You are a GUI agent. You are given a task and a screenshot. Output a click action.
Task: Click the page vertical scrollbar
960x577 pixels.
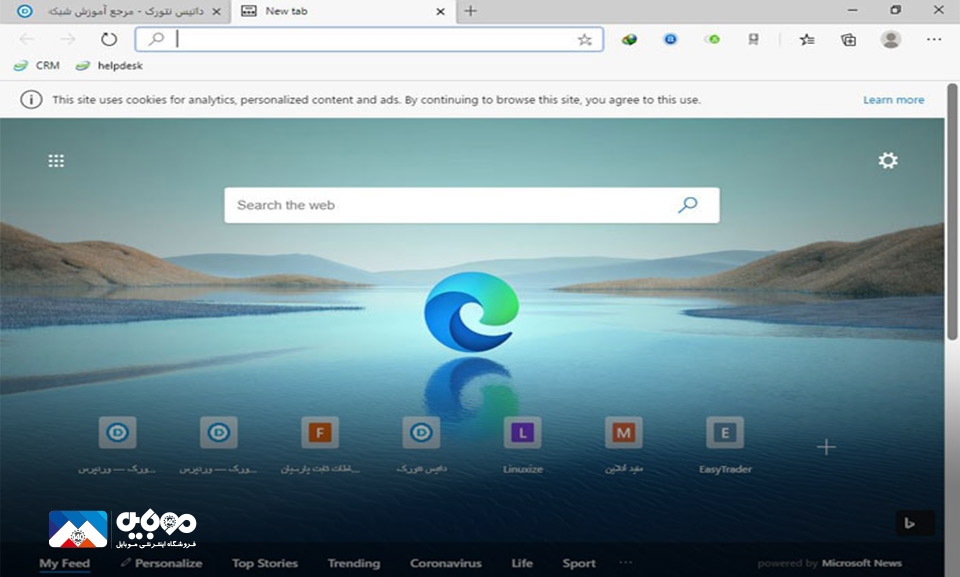tap(952, 211)
